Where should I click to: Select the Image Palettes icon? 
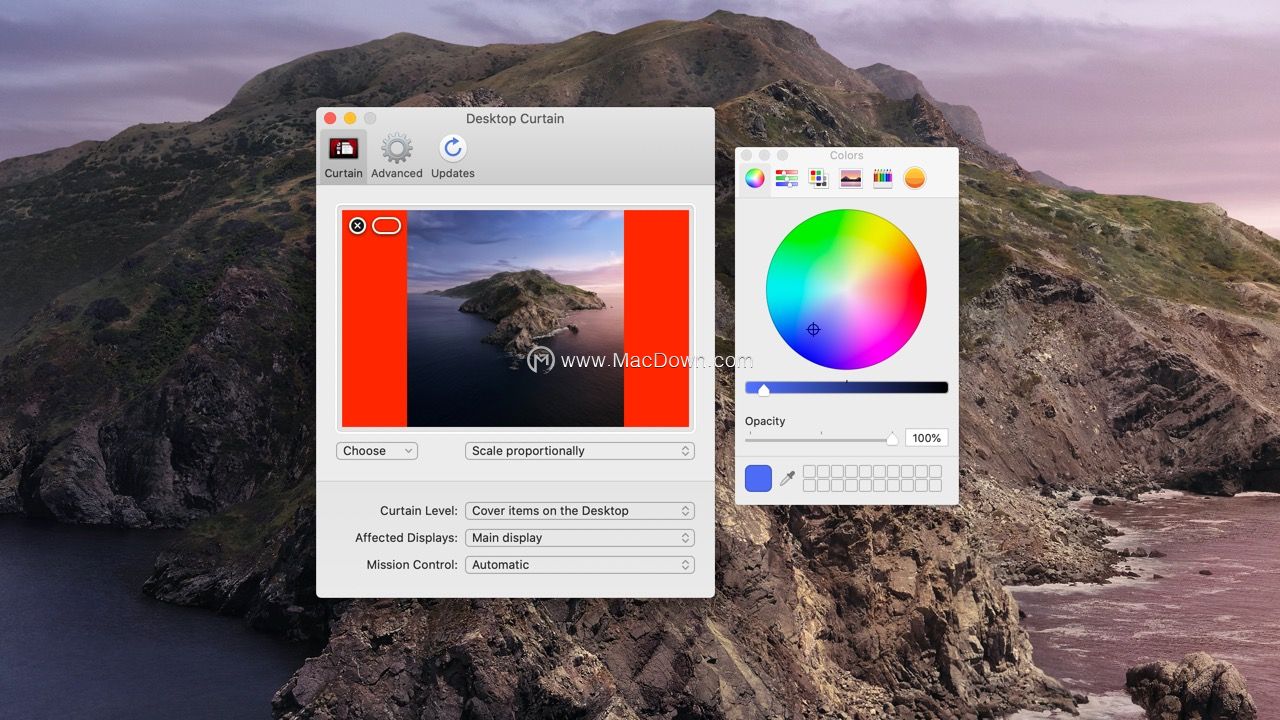850,178
